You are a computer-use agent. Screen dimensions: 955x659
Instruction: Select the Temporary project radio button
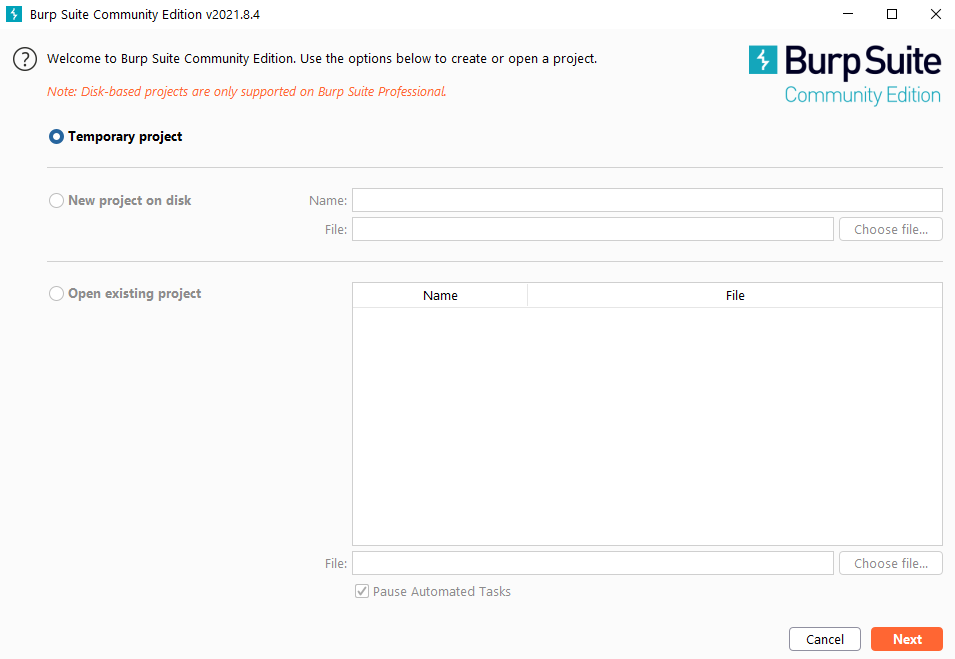[x=57, y=137]
